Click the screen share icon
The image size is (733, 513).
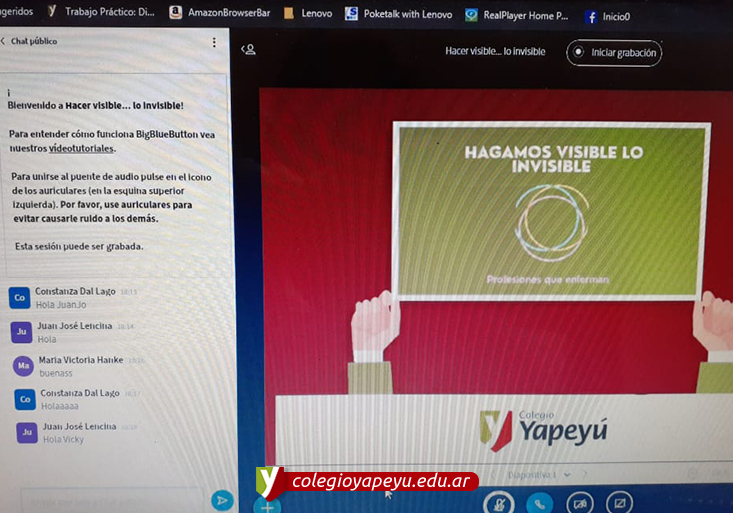(620, 504)
